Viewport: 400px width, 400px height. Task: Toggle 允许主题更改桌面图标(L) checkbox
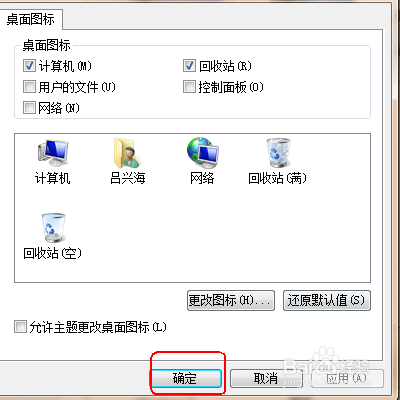[20, 327]
